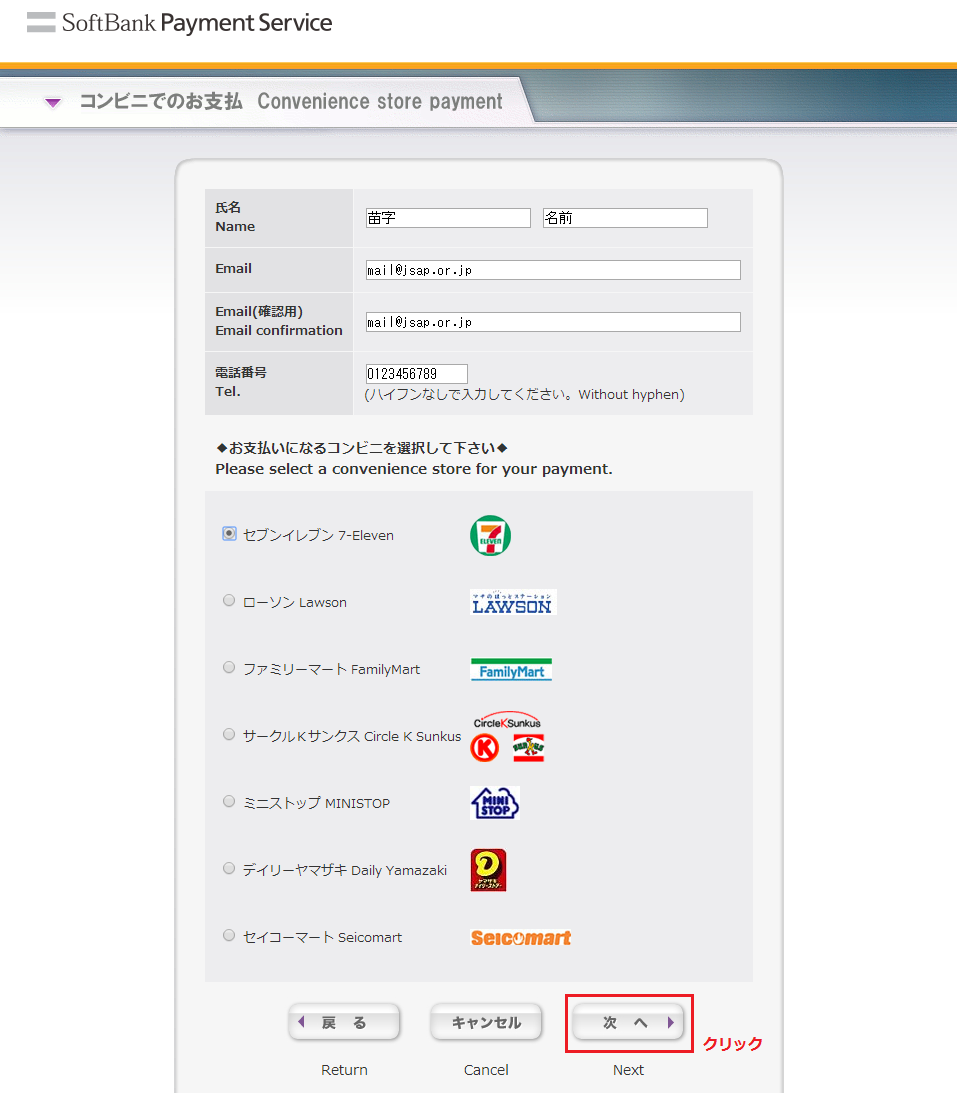Click the FamilyMart logo
957x1093 pixels.
pyautogui.click(x=512, y=669)
